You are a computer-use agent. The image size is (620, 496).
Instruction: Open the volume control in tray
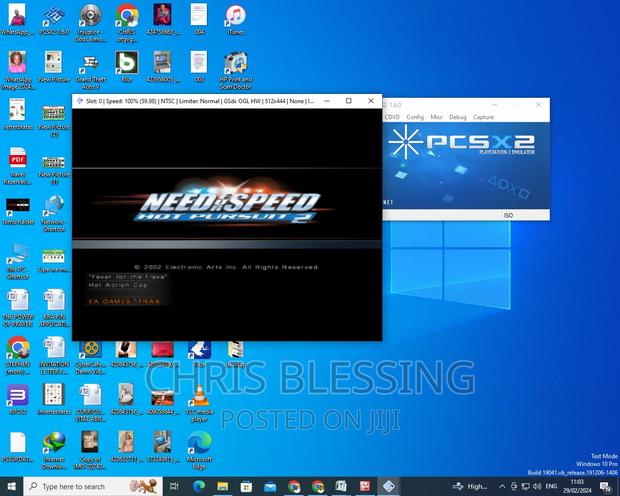pyautogui.click(x=537, y=486)
